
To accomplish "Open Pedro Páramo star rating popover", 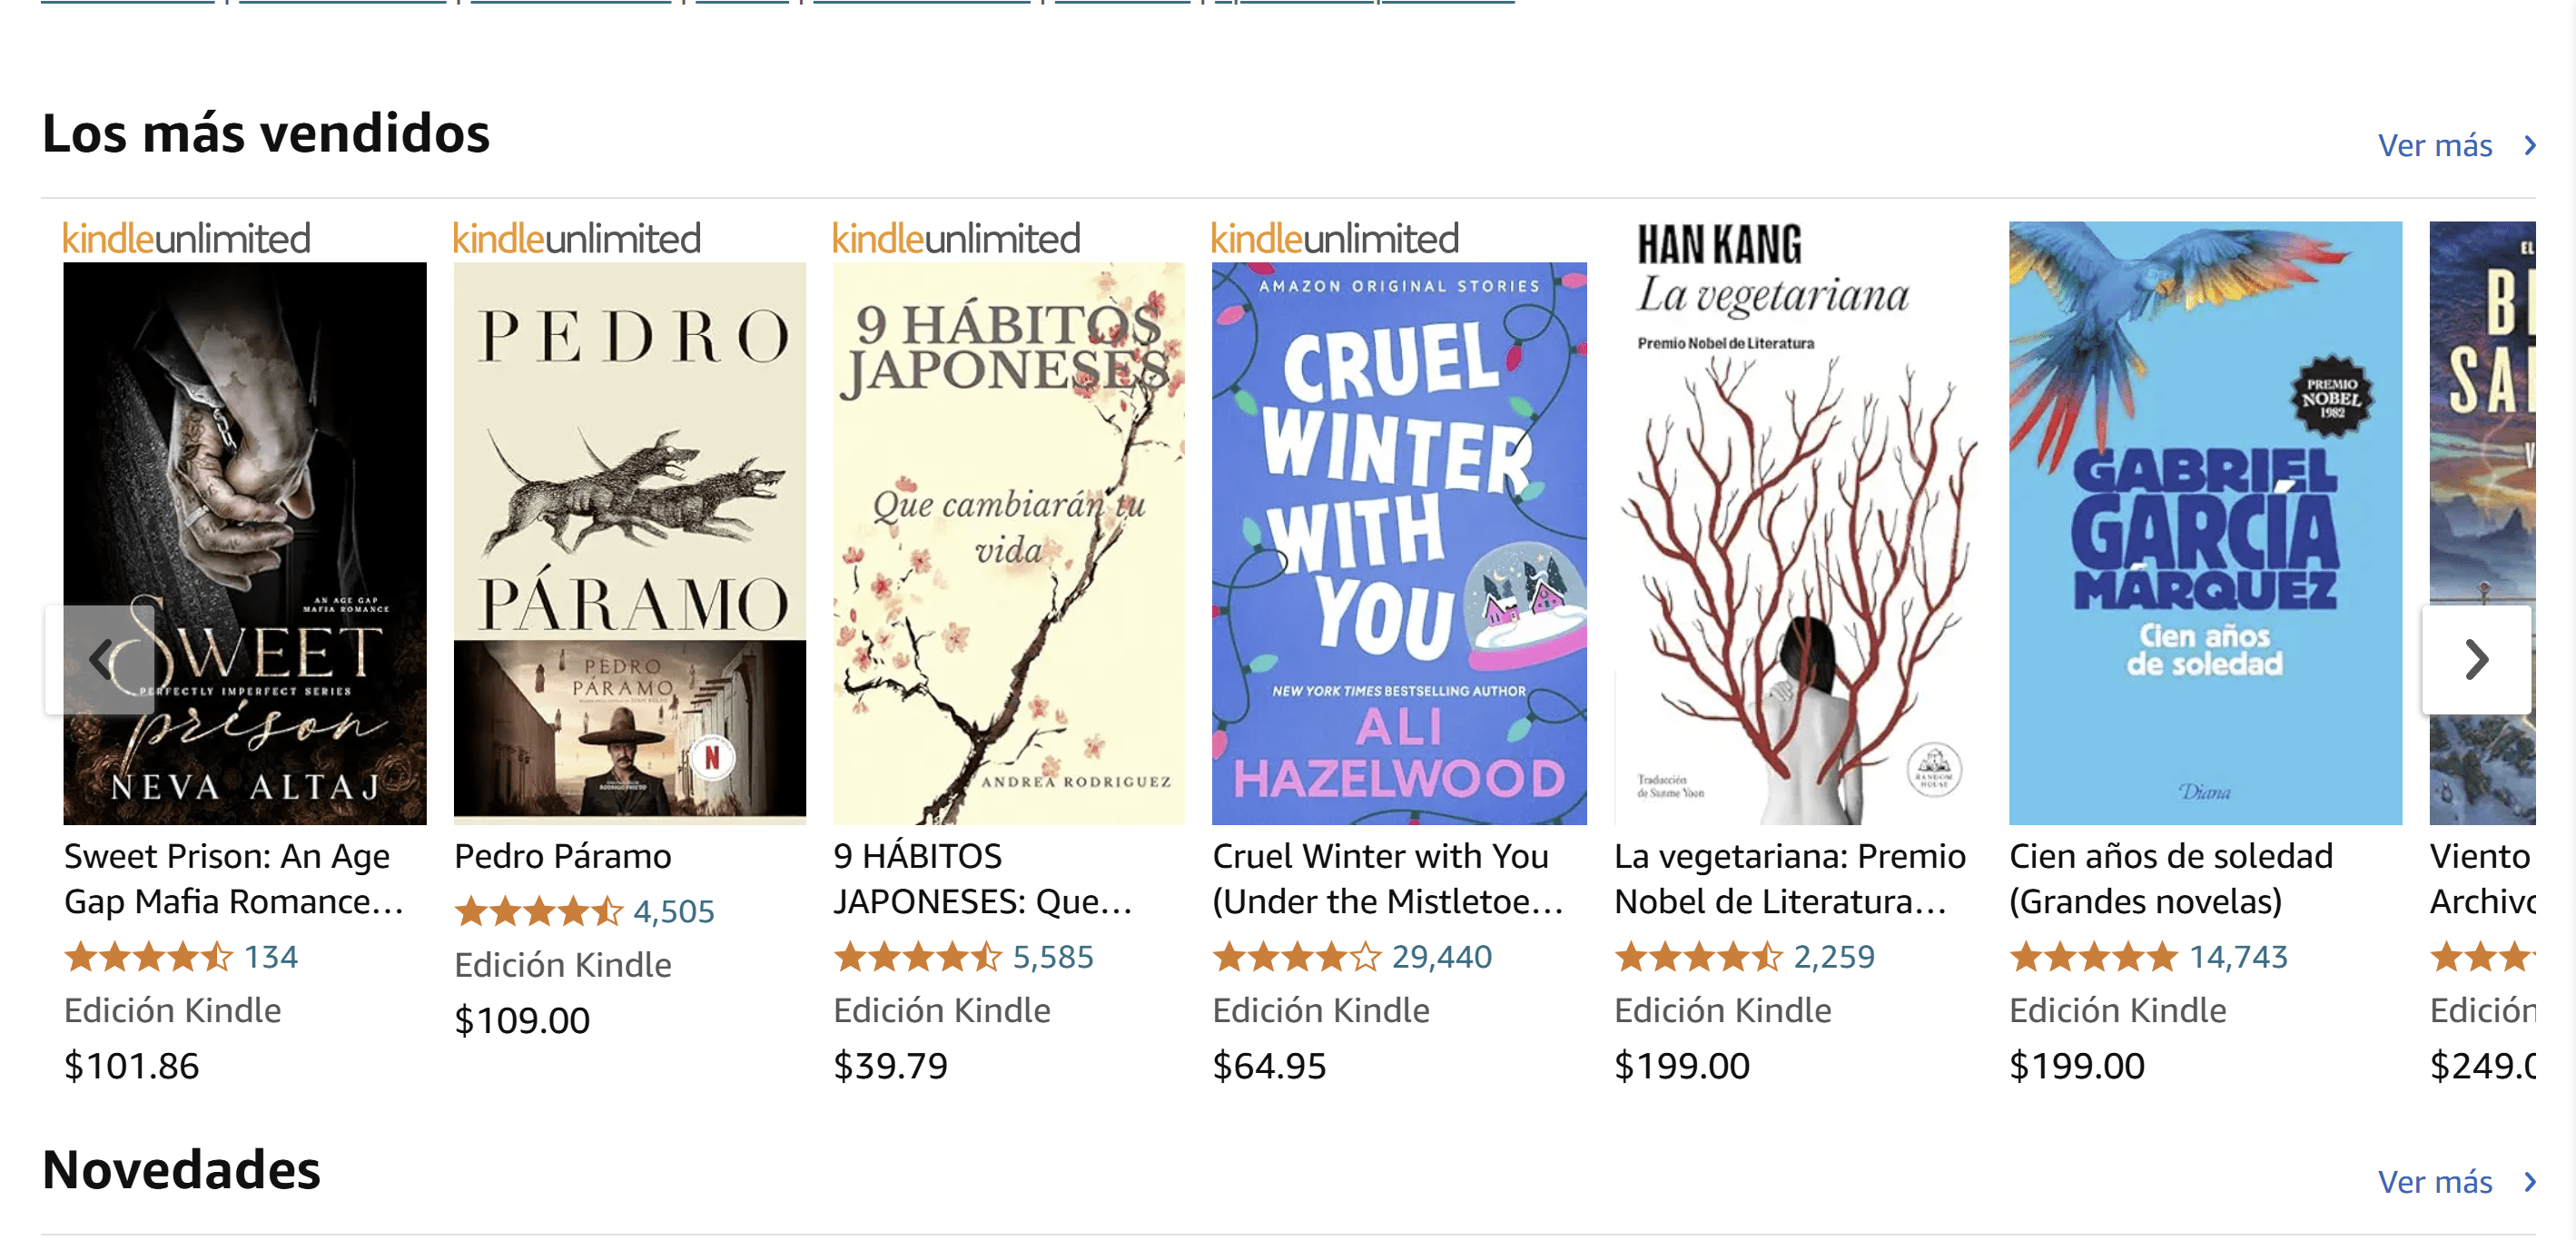I will 538,911.
